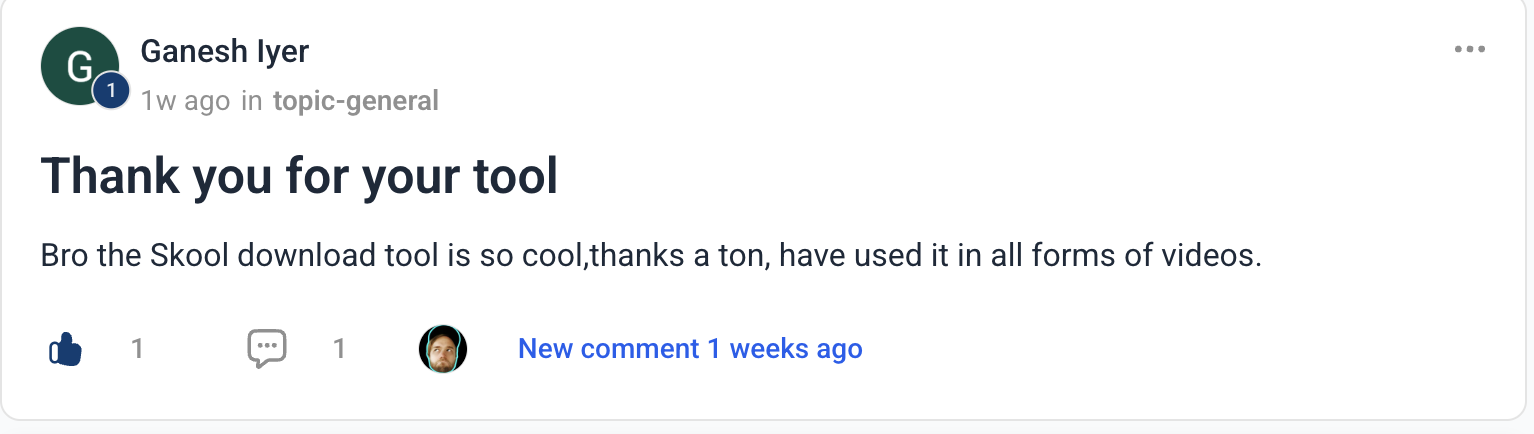
Task: Like the post with thumbs-up icon
Action: coord(65,349)
